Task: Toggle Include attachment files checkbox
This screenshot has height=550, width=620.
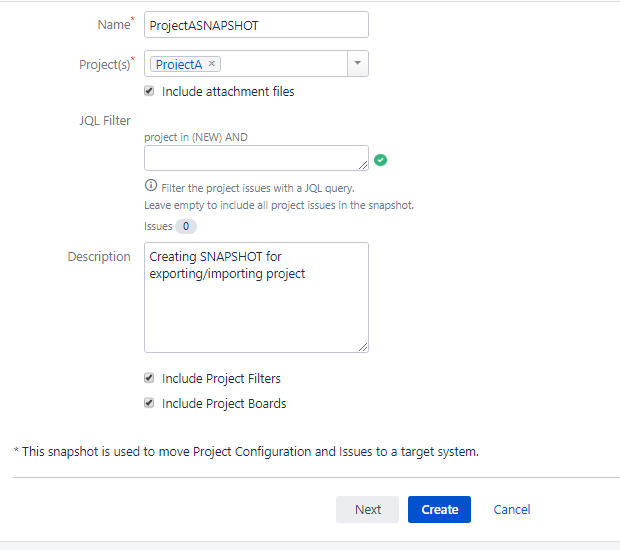Action: pyautogui.click(x=150, y=91)
